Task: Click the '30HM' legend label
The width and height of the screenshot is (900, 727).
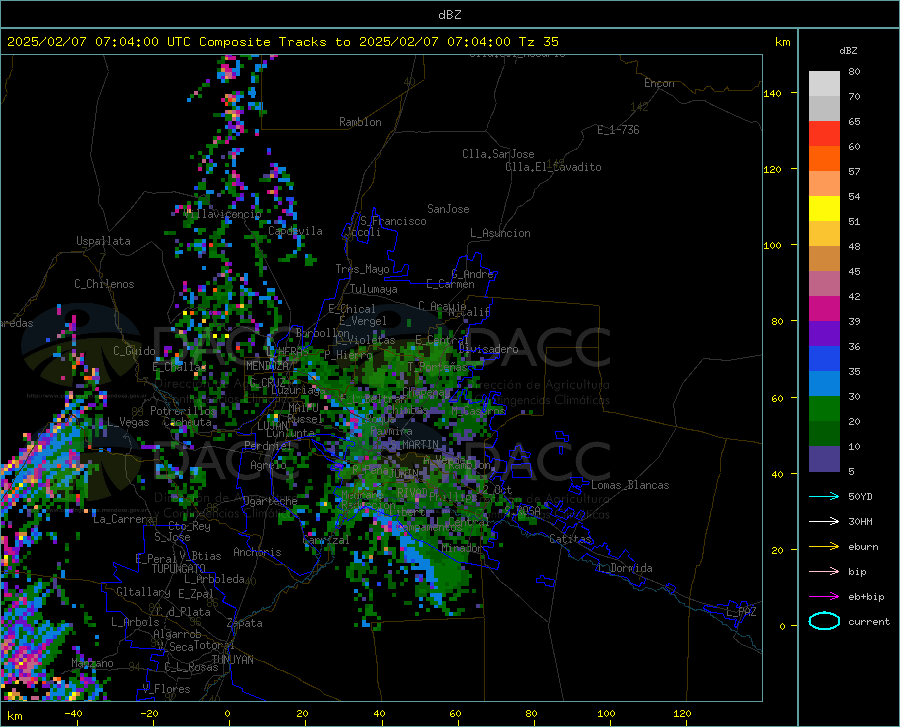Action: [860, 522]
